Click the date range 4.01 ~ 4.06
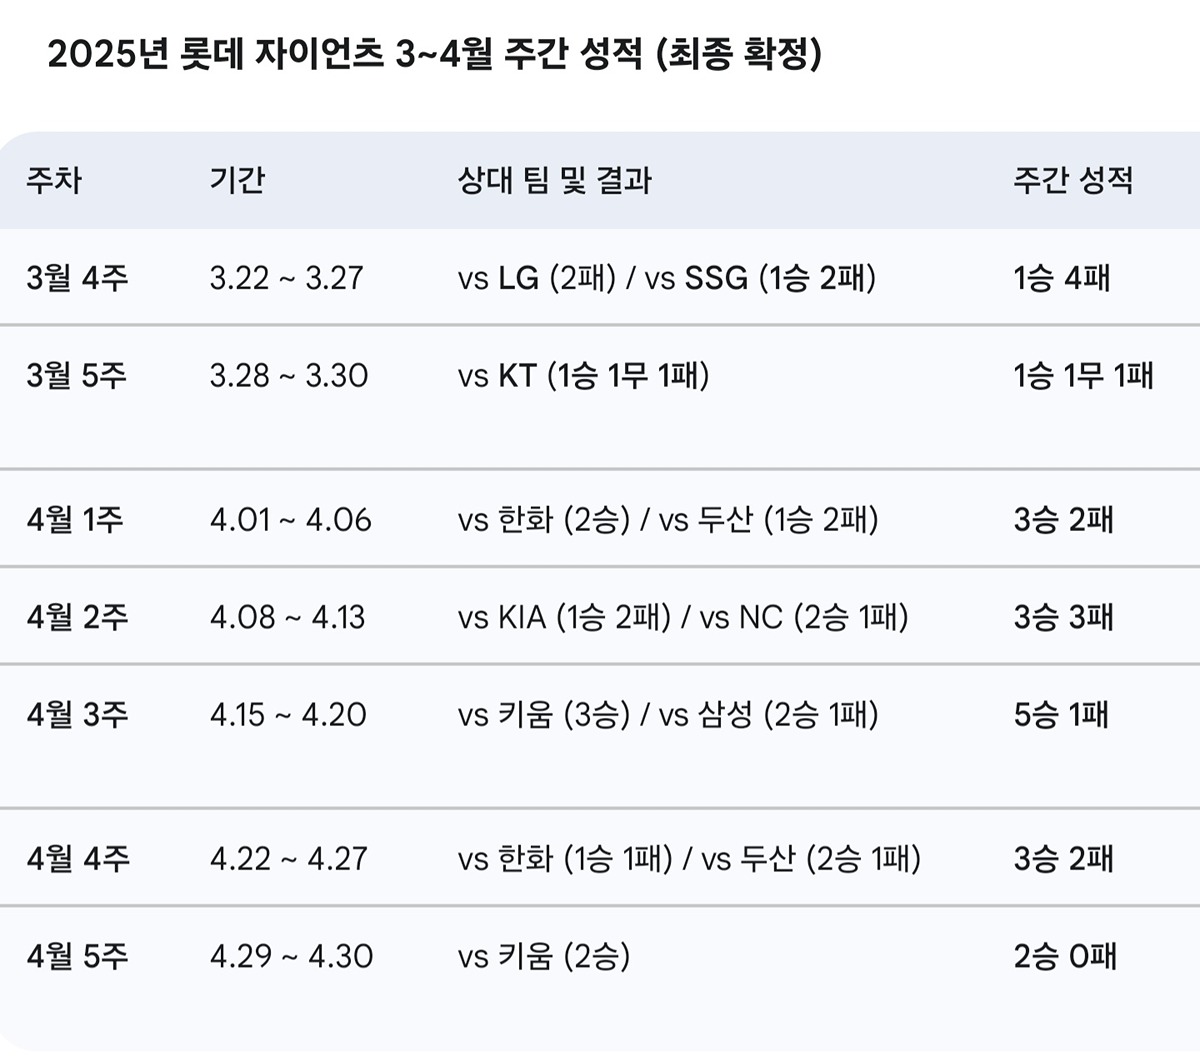Screen dimensions: 1200x1062 pyautogui.click(x=290, y=519)
